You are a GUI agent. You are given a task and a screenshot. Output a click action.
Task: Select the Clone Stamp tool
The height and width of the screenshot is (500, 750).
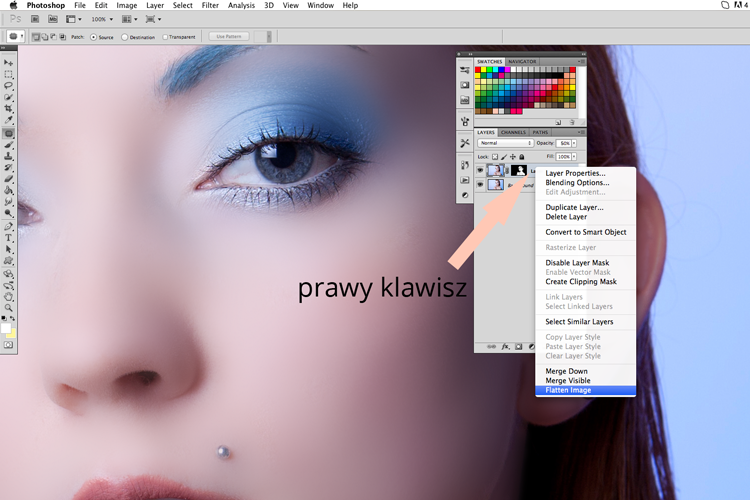[x=8, y=156]
